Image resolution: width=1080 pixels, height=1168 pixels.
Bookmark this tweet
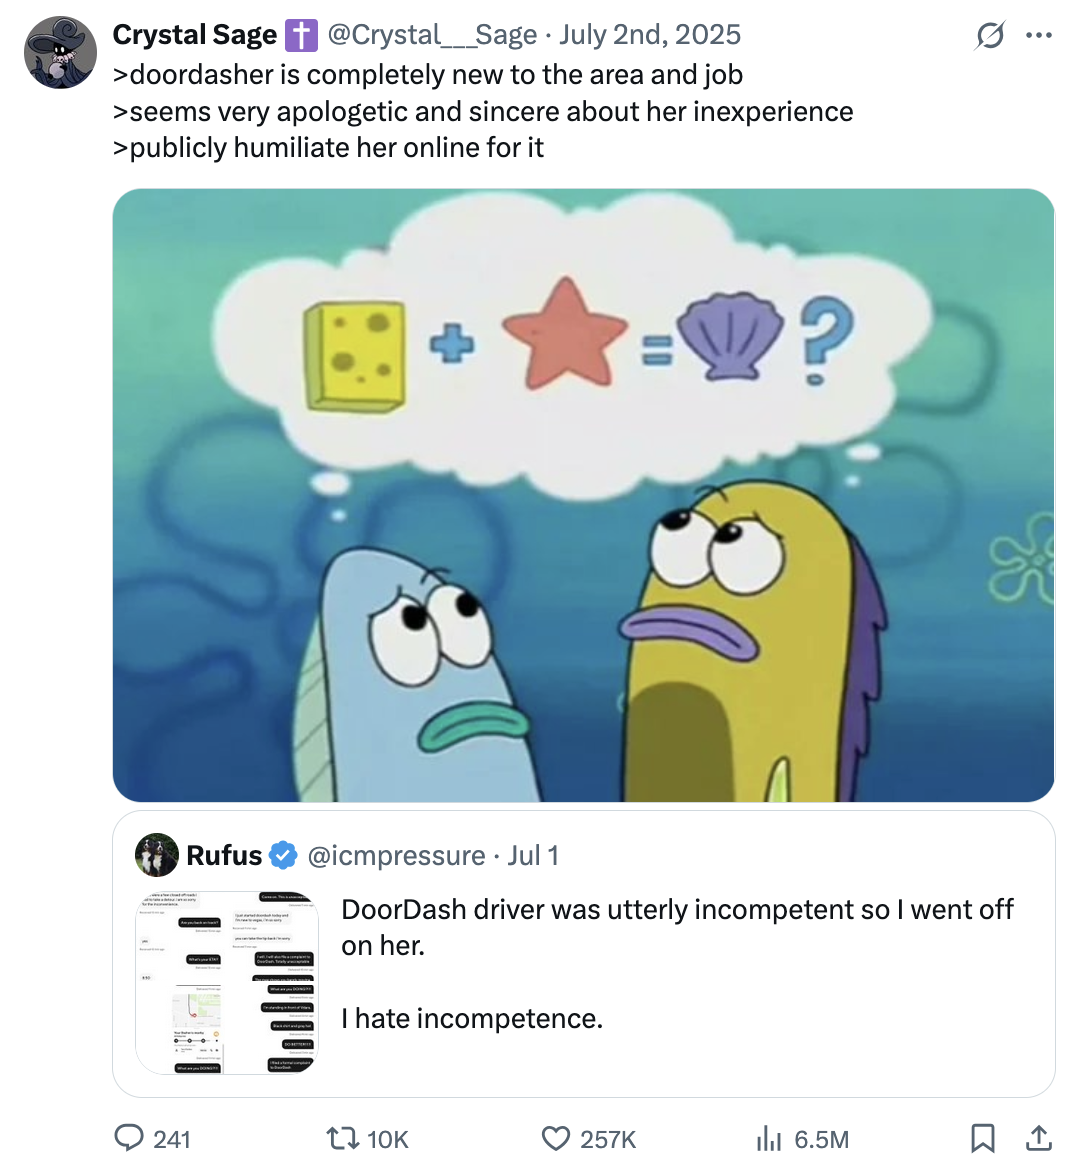[983, 1138]
